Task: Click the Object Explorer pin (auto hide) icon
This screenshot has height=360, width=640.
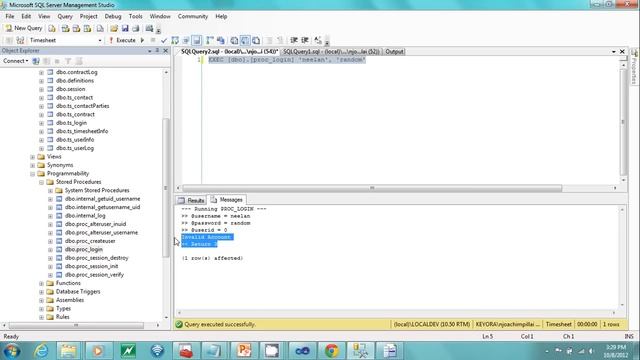Action: coord(158,51)
